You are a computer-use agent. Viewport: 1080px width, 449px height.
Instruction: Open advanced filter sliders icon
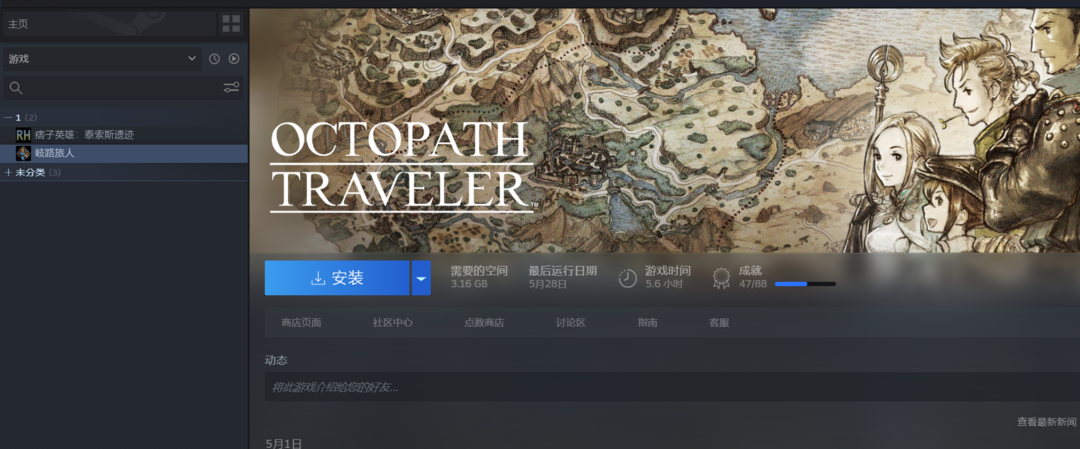(231, 87)
